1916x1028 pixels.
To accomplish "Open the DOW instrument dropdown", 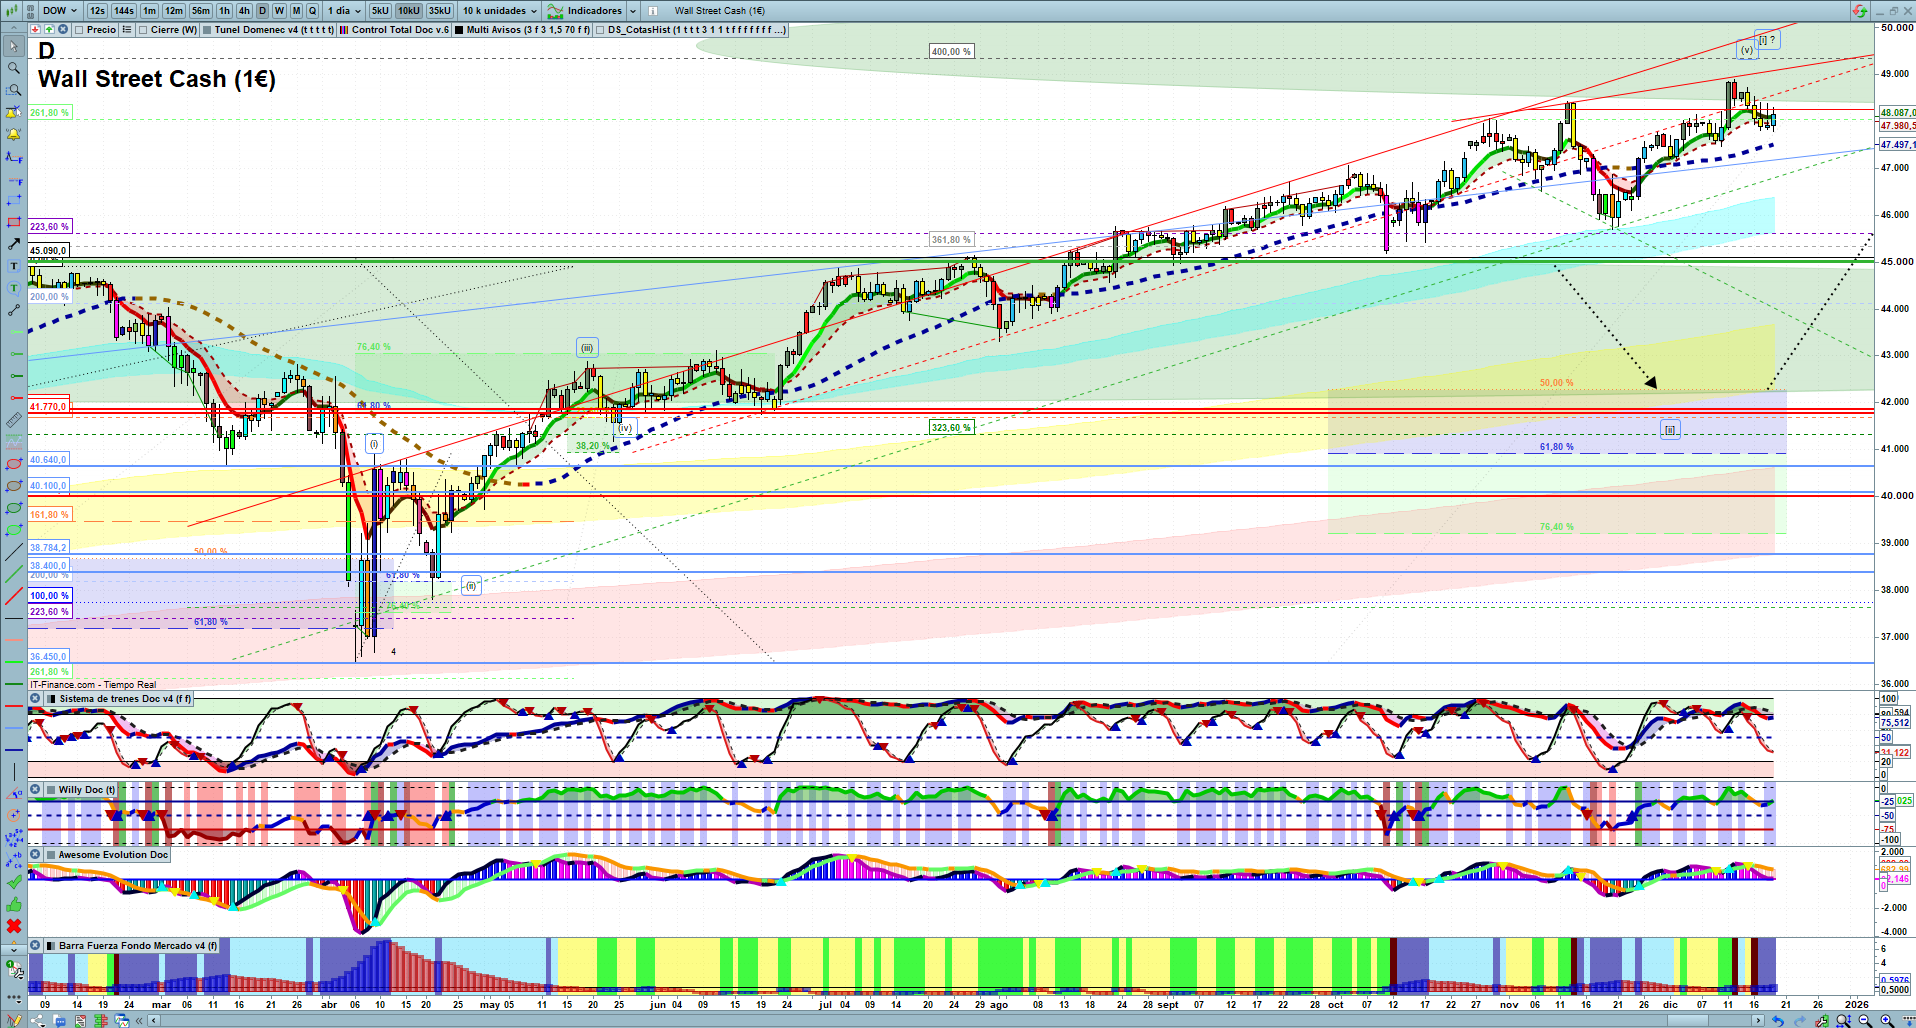I will point(59,11).
